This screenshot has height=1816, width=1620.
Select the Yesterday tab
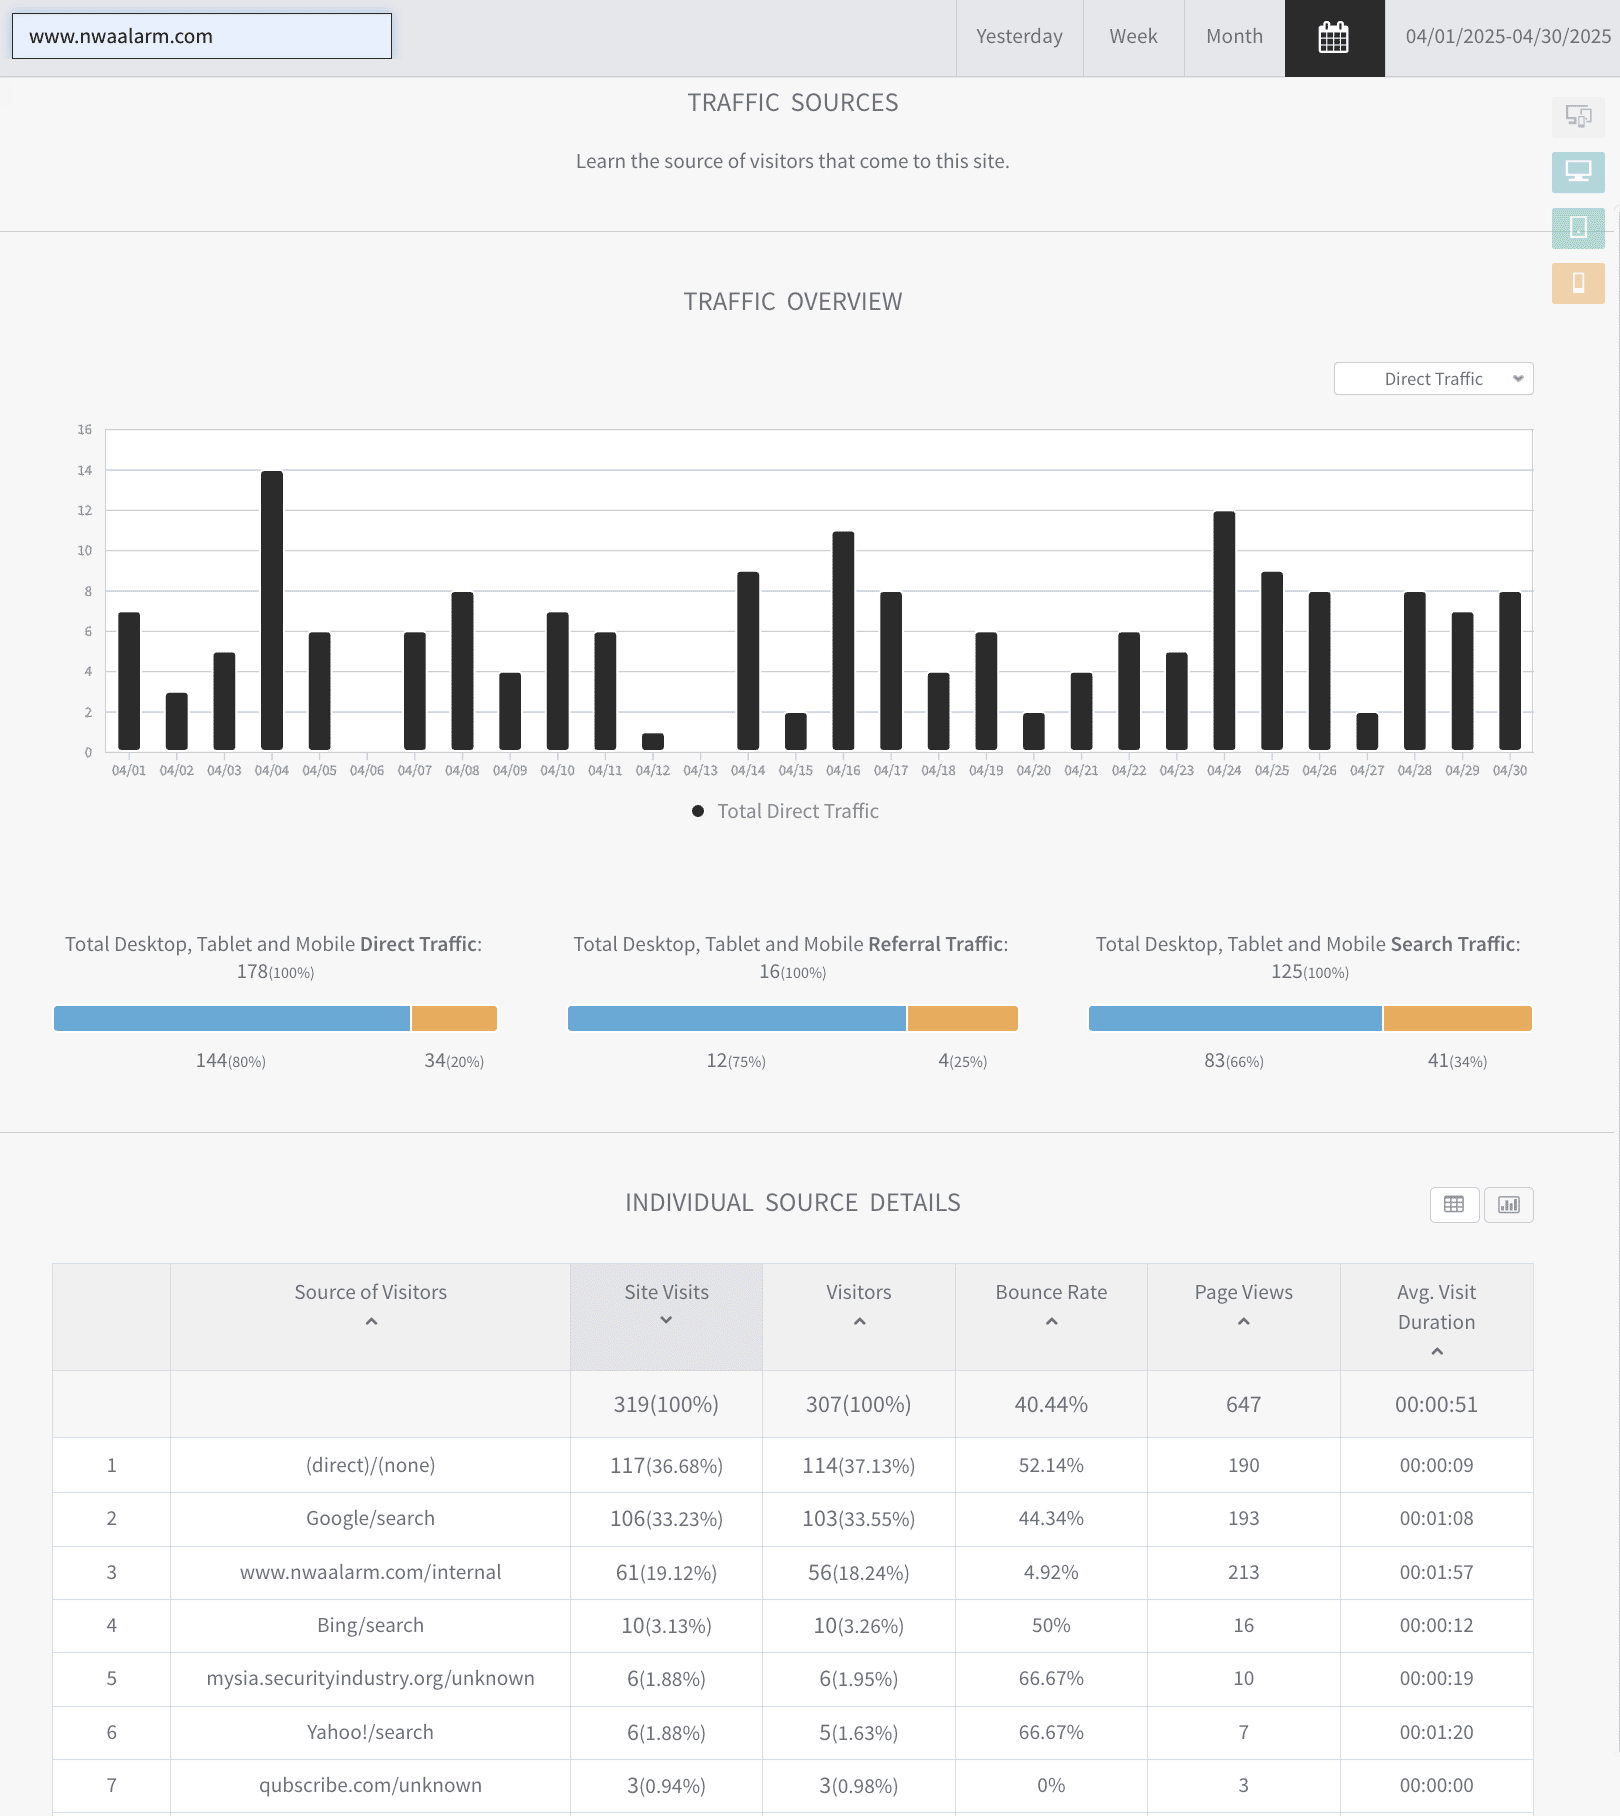1019,38
